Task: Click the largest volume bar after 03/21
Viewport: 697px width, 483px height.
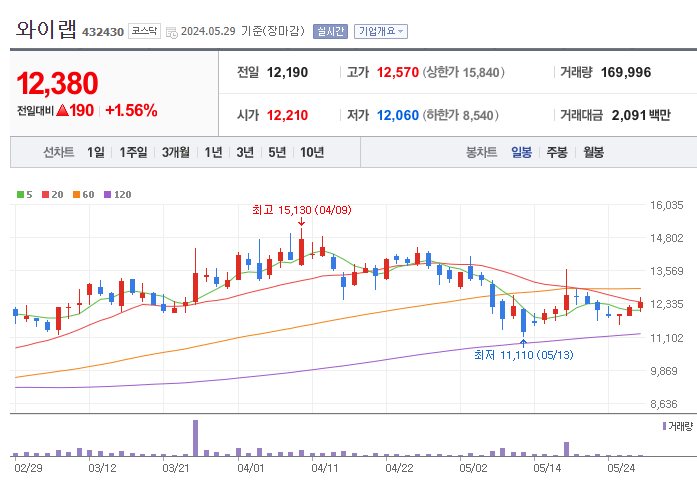Action: pos(195,438)
